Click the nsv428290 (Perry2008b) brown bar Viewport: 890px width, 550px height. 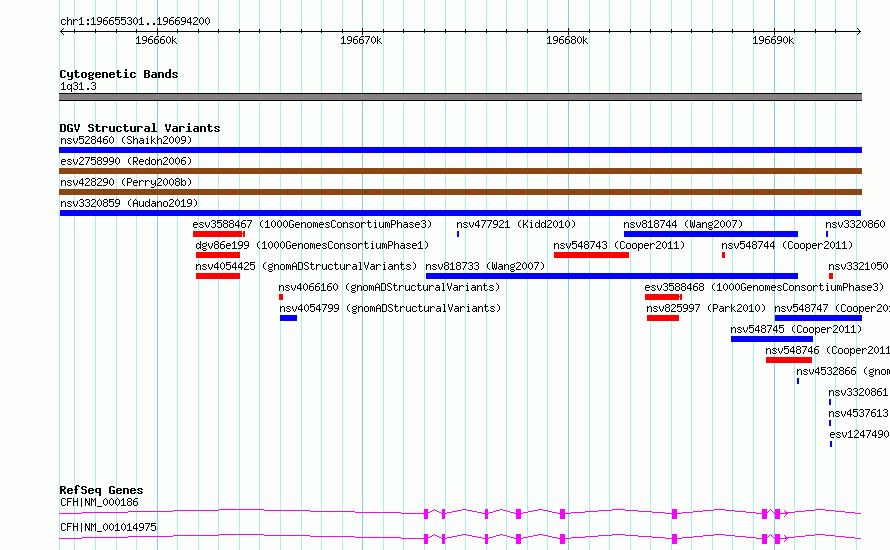click(460, 192)
